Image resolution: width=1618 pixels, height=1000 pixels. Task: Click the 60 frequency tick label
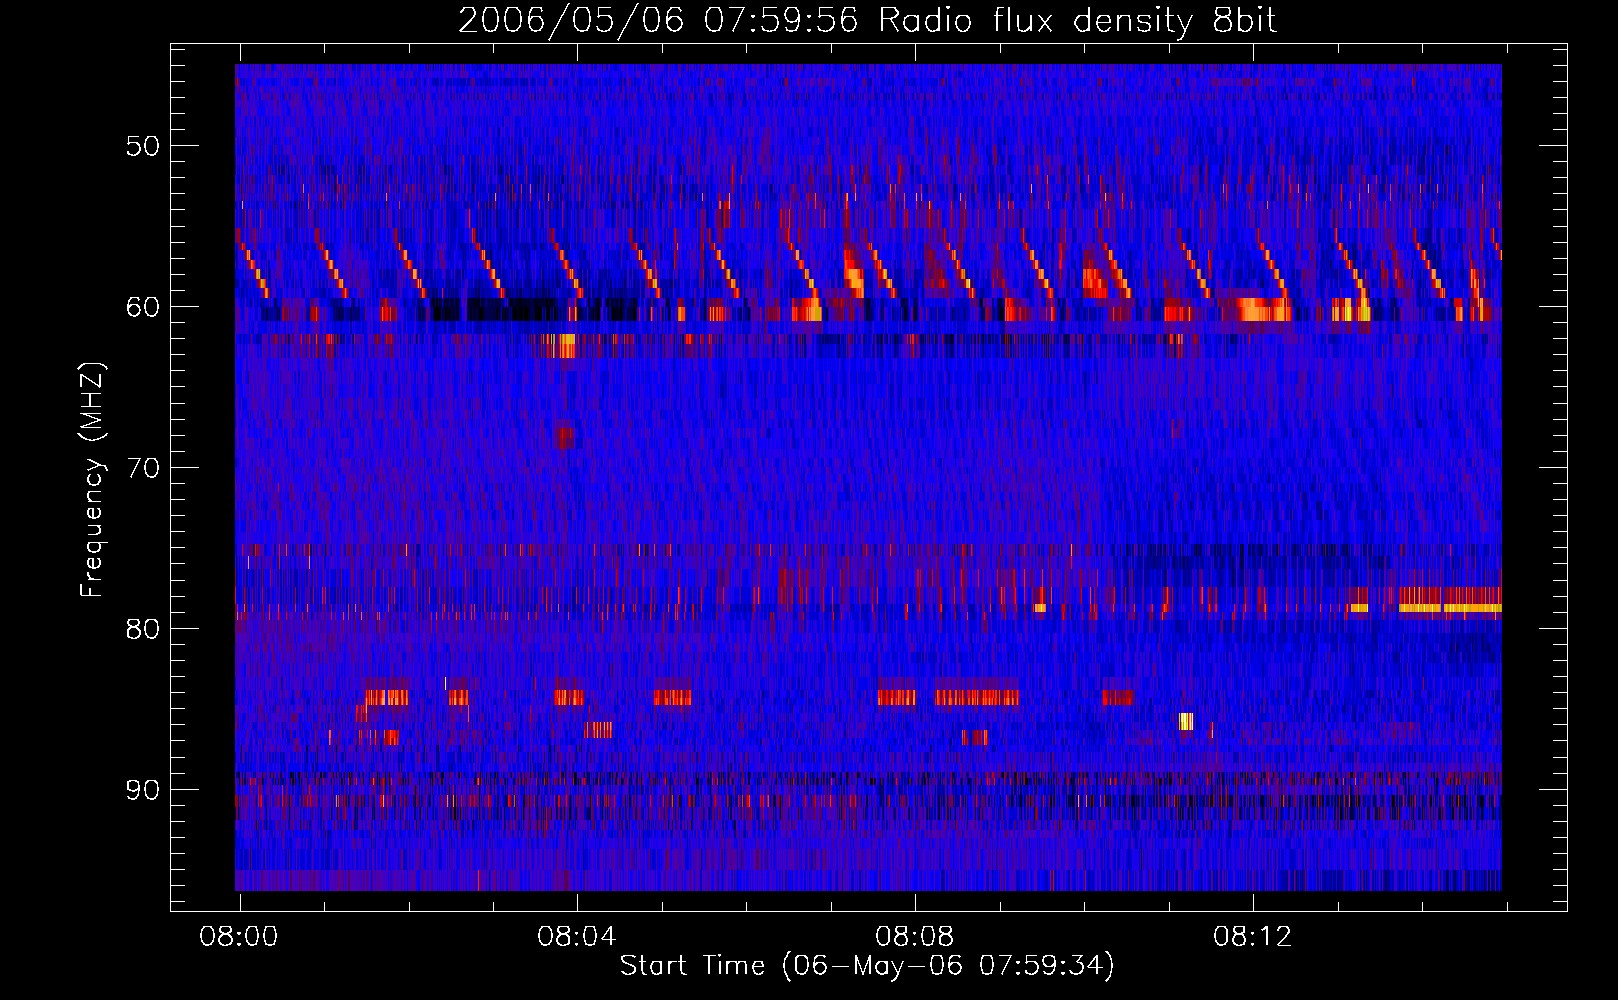tap(142, 306)
